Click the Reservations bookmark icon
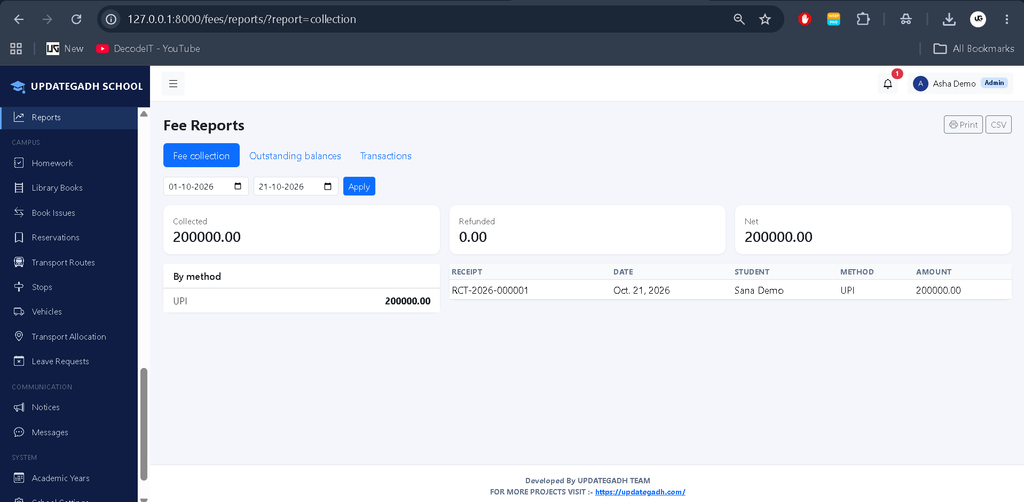Image resolution: width=1024 pixels, height=502 pixels. [x=19, y=238]
